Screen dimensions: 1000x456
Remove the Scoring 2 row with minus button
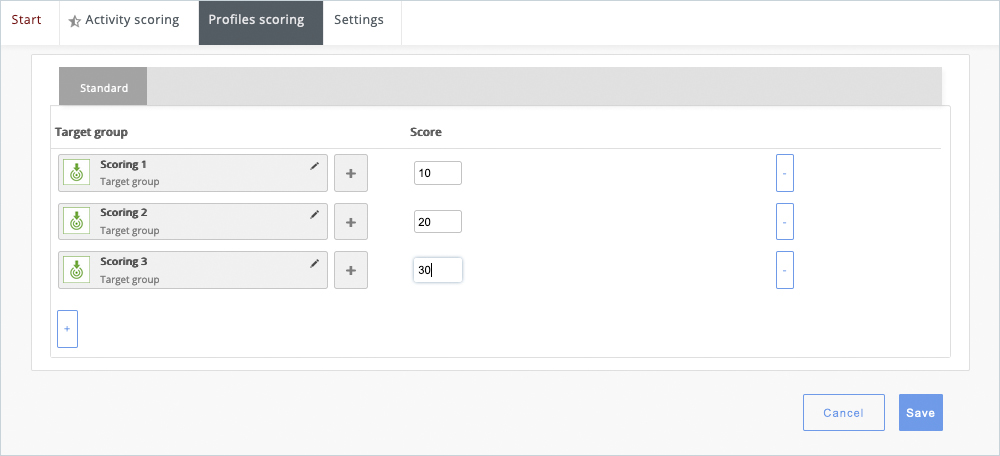[785, 221]
